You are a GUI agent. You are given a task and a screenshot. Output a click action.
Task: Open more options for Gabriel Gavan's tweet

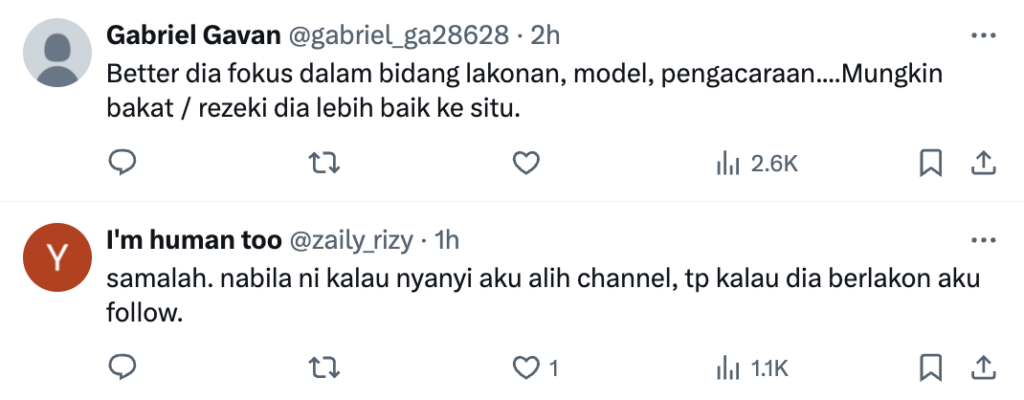(983, 35)
